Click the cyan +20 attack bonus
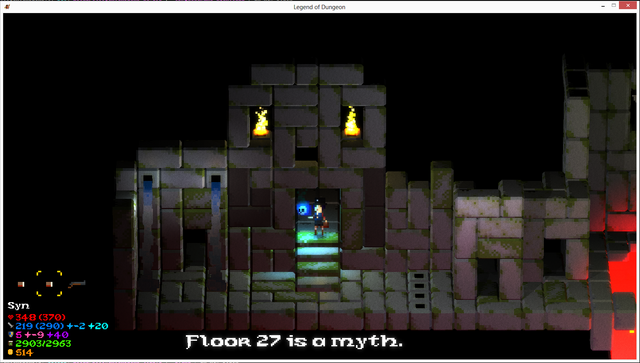 [x=98, y=326]
